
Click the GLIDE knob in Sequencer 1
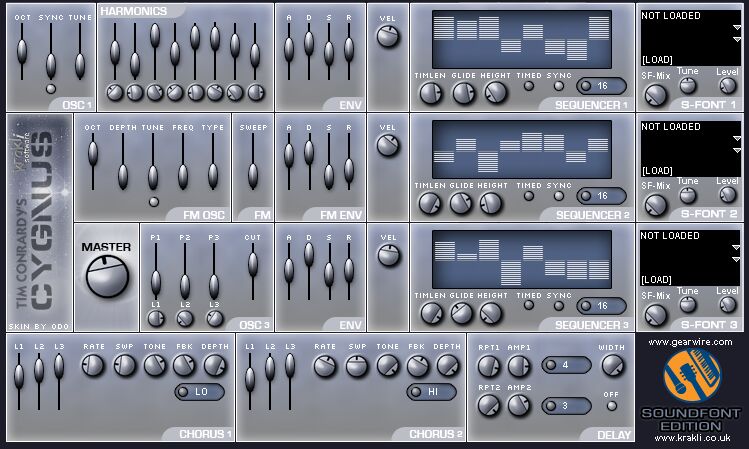coord(463,93)
